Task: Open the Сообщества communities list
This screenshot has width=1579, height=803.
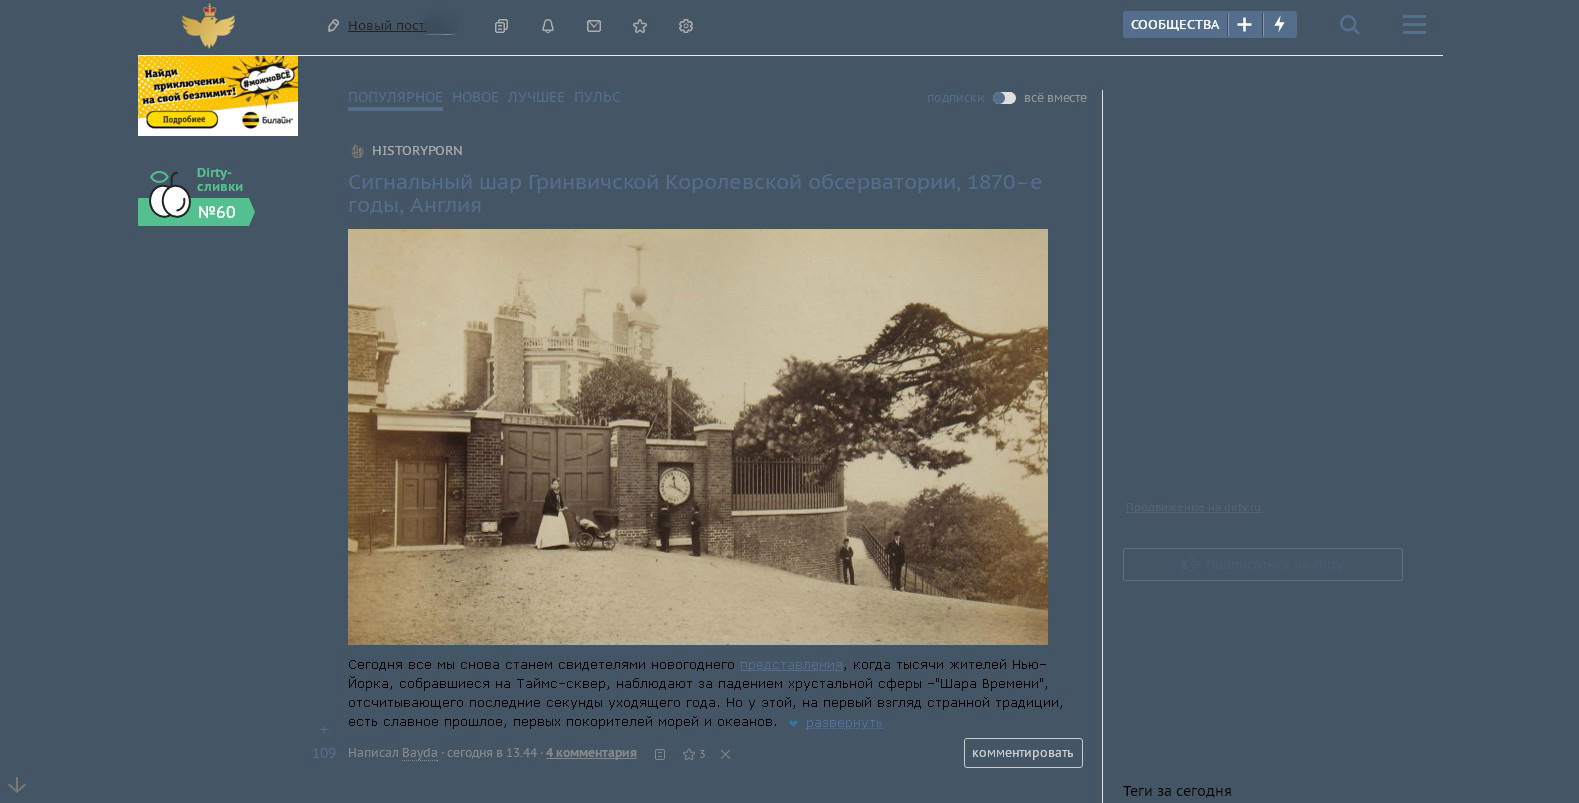Action: click(x=1175, y=25)
